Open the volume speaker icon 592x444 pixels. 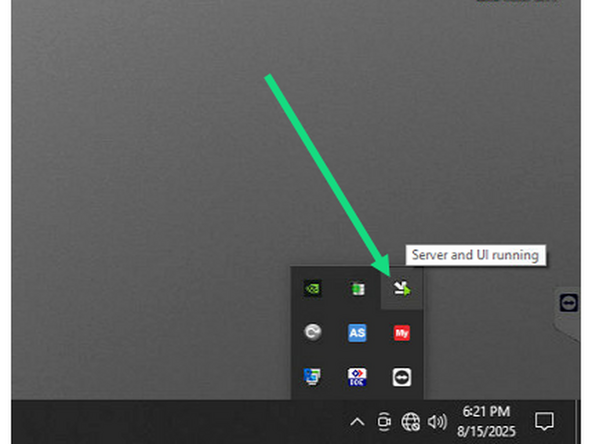[437, 421]
